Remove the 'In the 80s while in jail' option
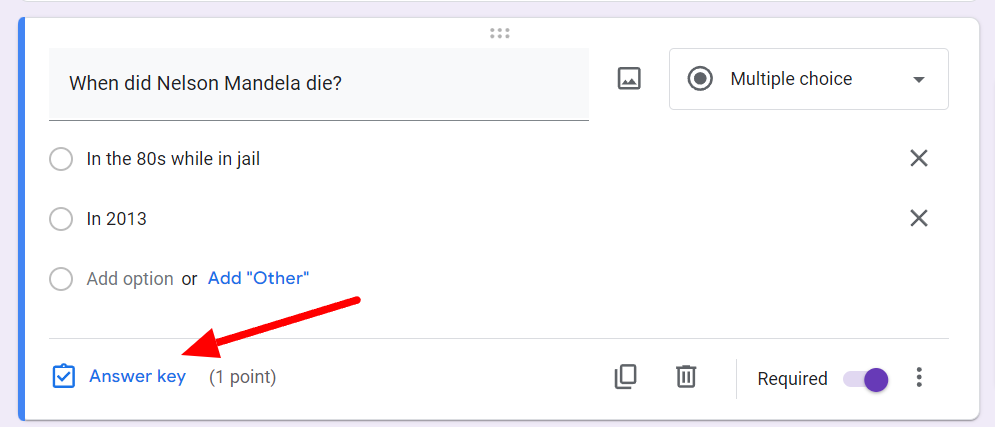The width and height of the screenshot is (995, 427). coord(919,158)
